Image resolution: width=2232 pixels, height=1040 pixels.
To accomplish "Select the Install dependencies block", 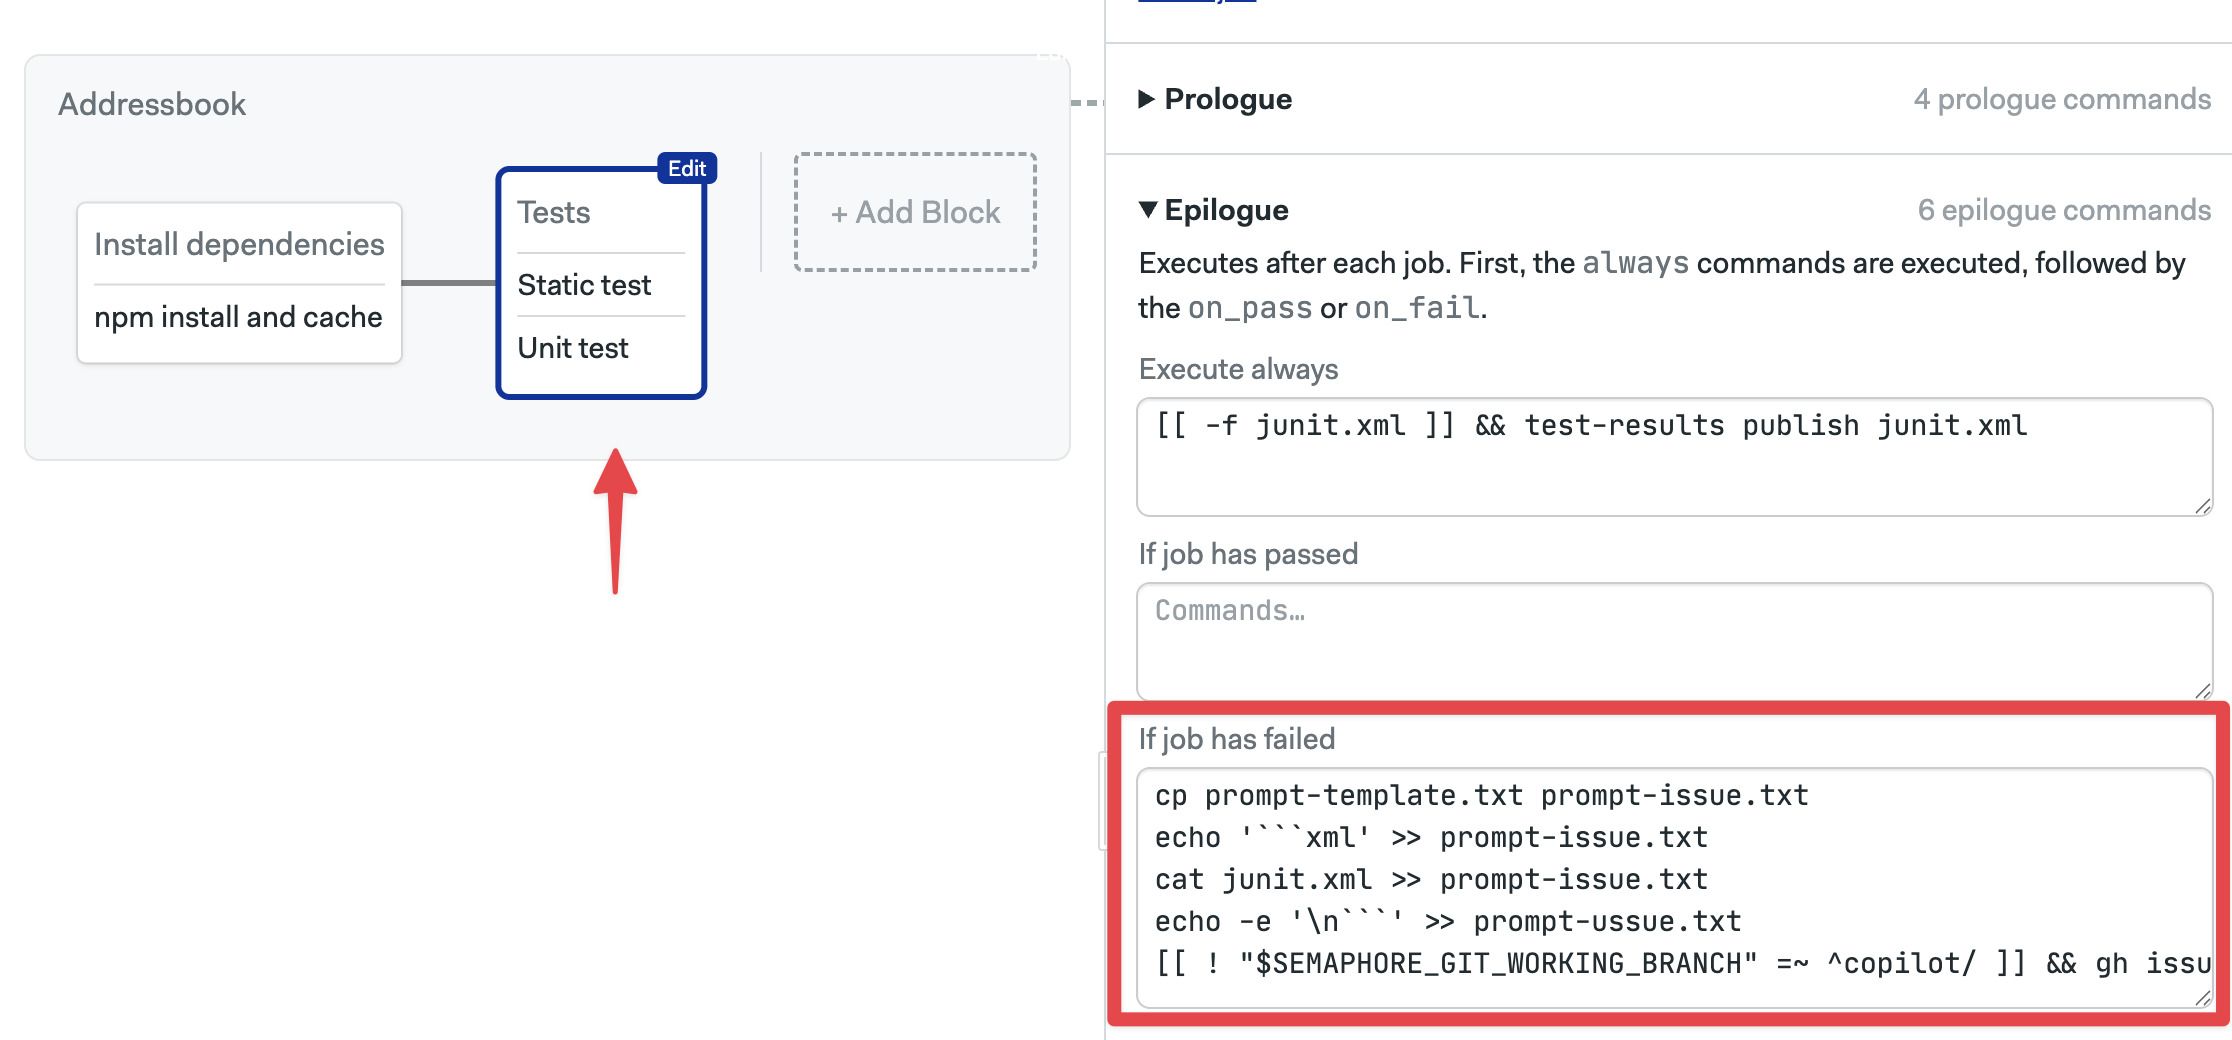I will tap(238, 243).
